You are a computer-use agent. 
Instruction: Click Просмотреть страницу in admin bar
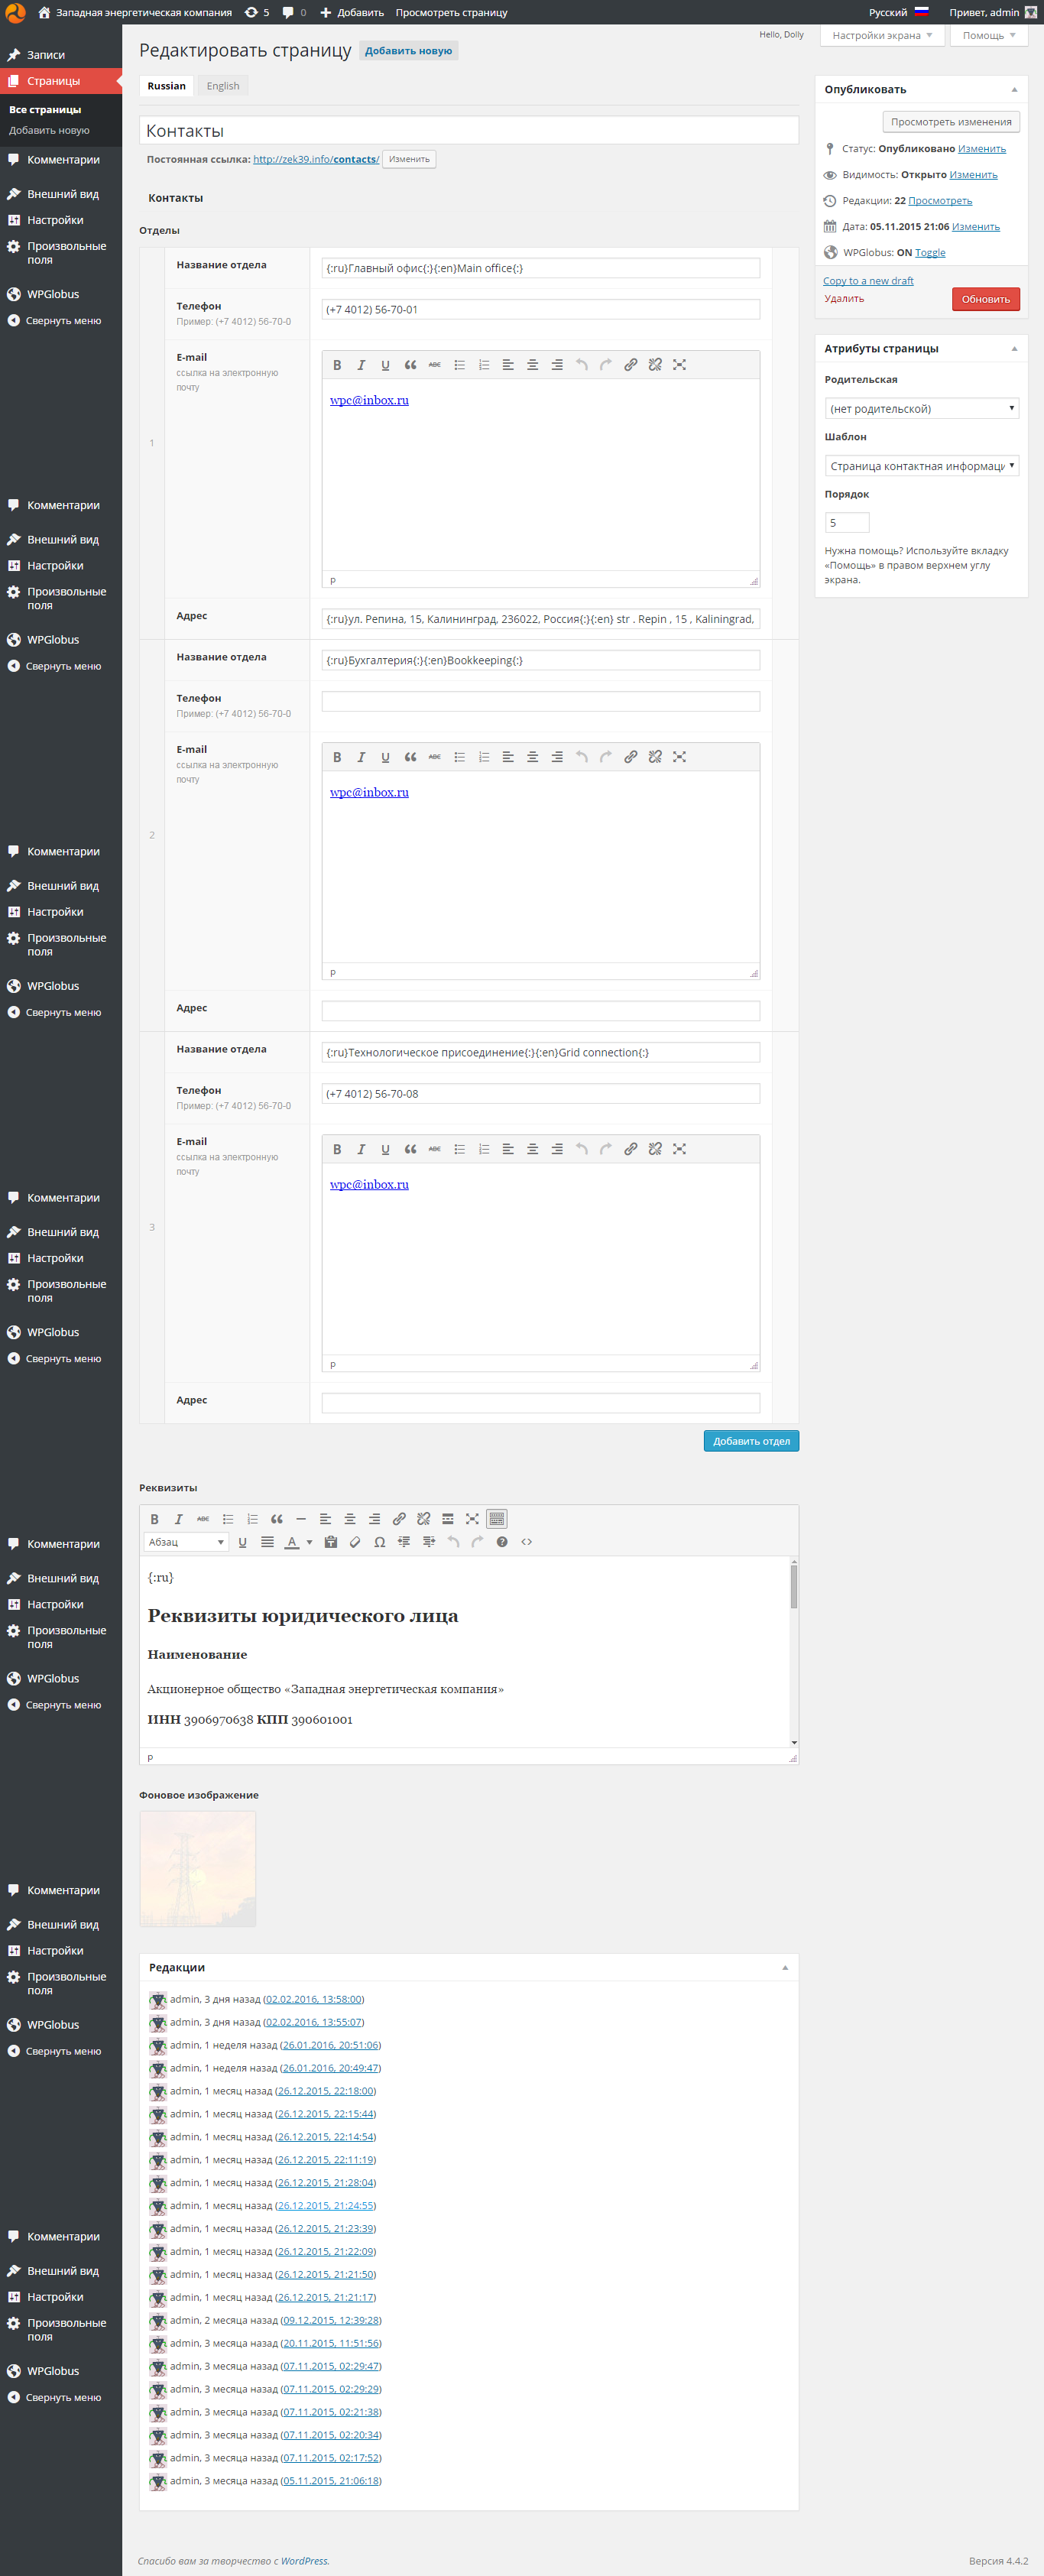pyautogui.click(x=451, y=12)
